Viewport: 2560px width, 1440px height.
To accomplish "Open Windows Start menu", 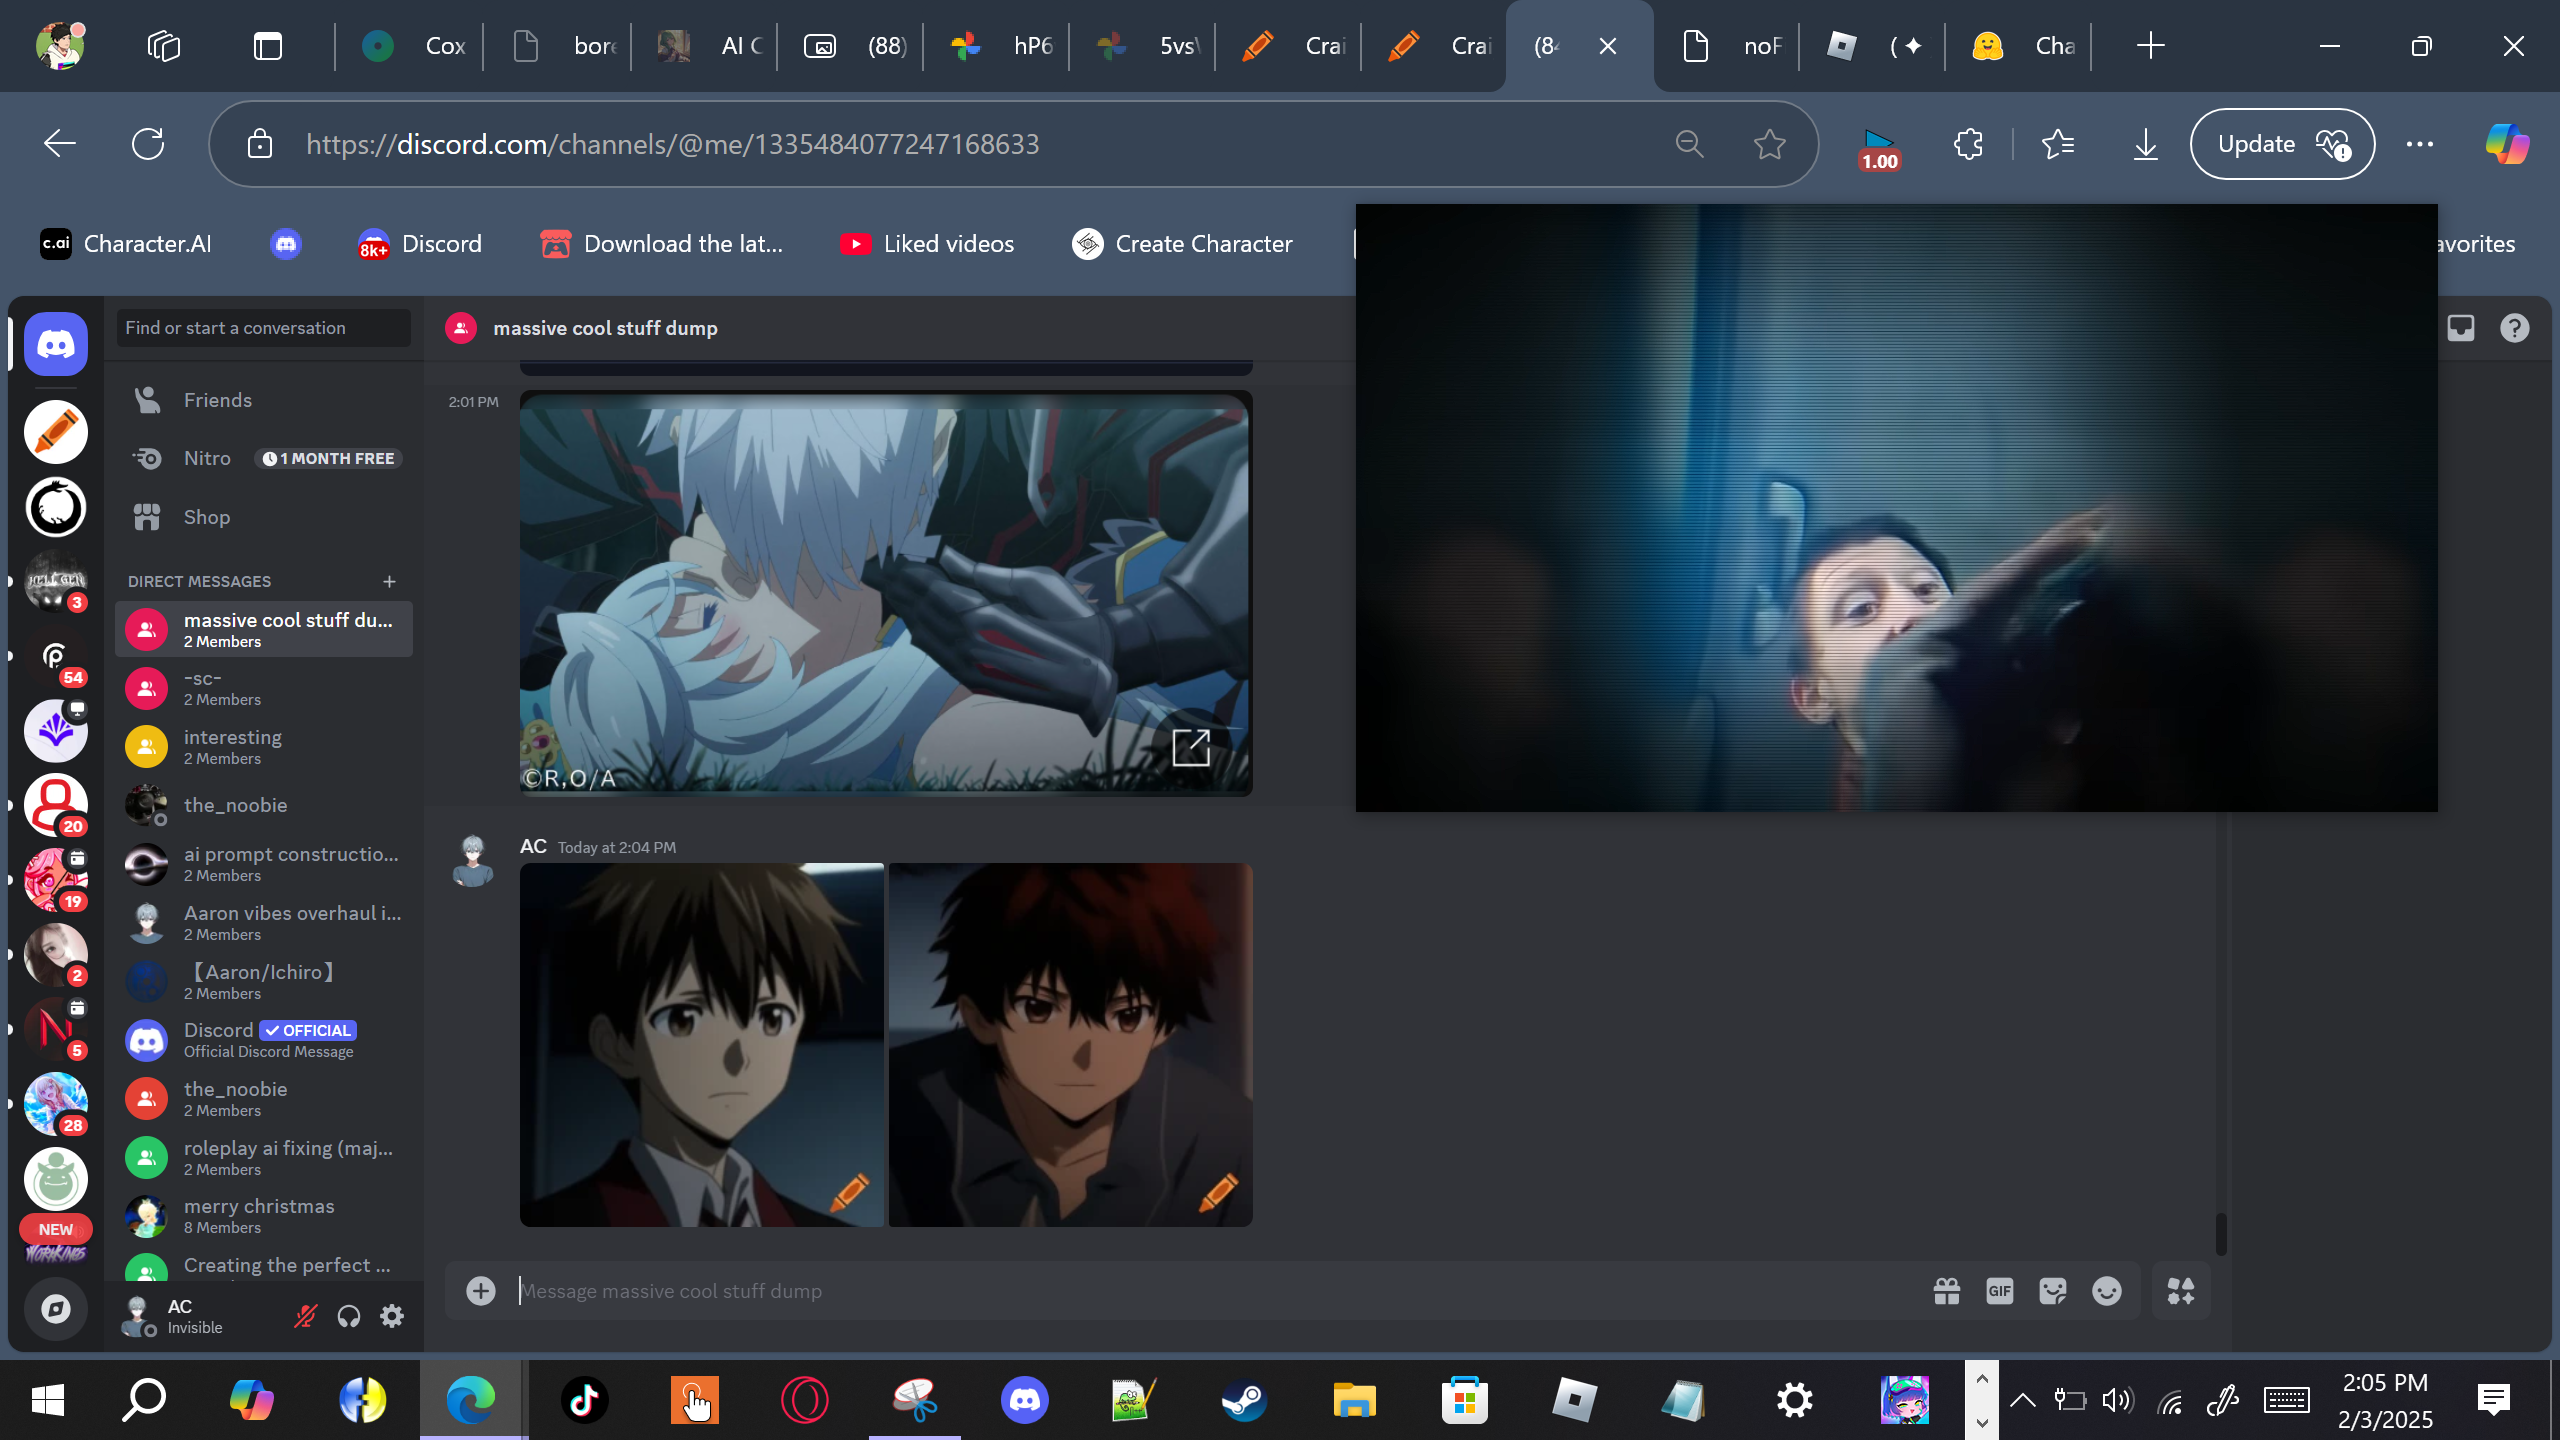I will tap(48, 1400).
